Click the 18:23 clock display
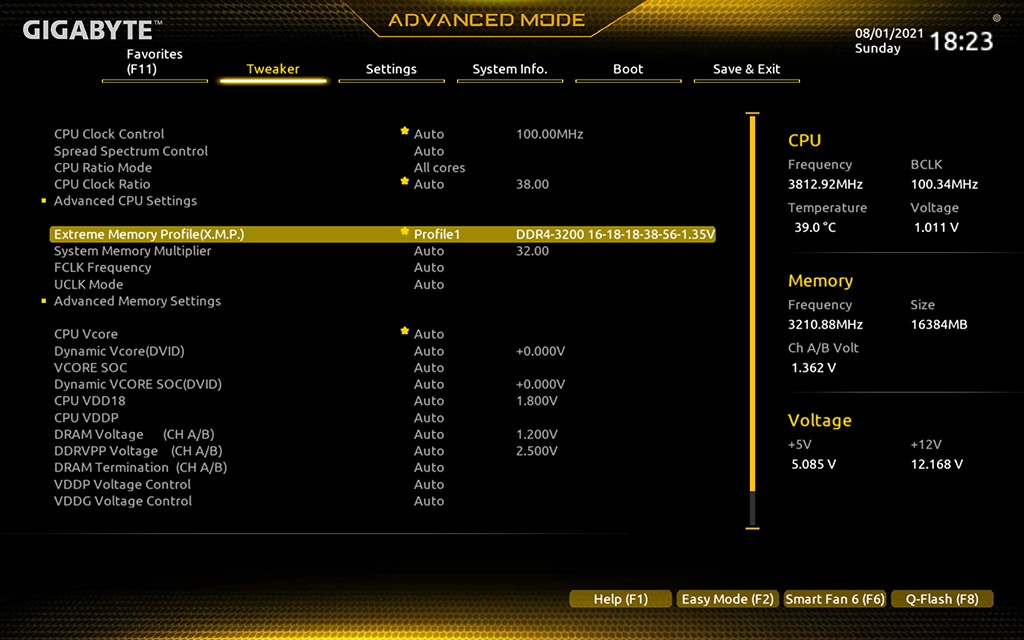The width and height of the screenshot is (1024, 640). 961,41
